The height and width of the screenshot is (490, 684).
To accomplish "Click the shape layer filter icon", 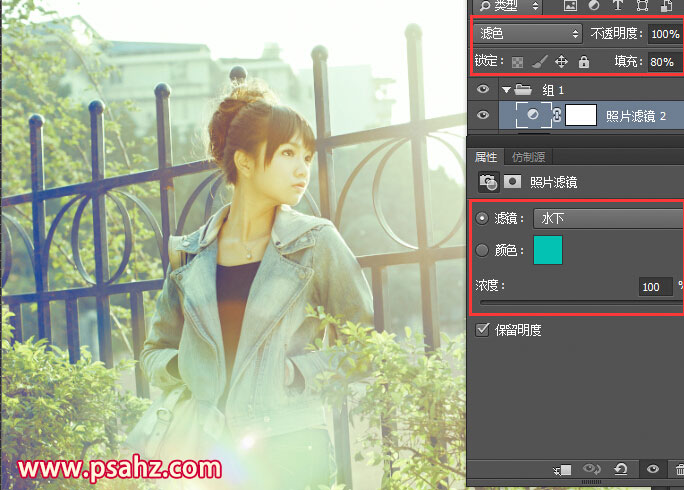I will click(x=642, y=6).
